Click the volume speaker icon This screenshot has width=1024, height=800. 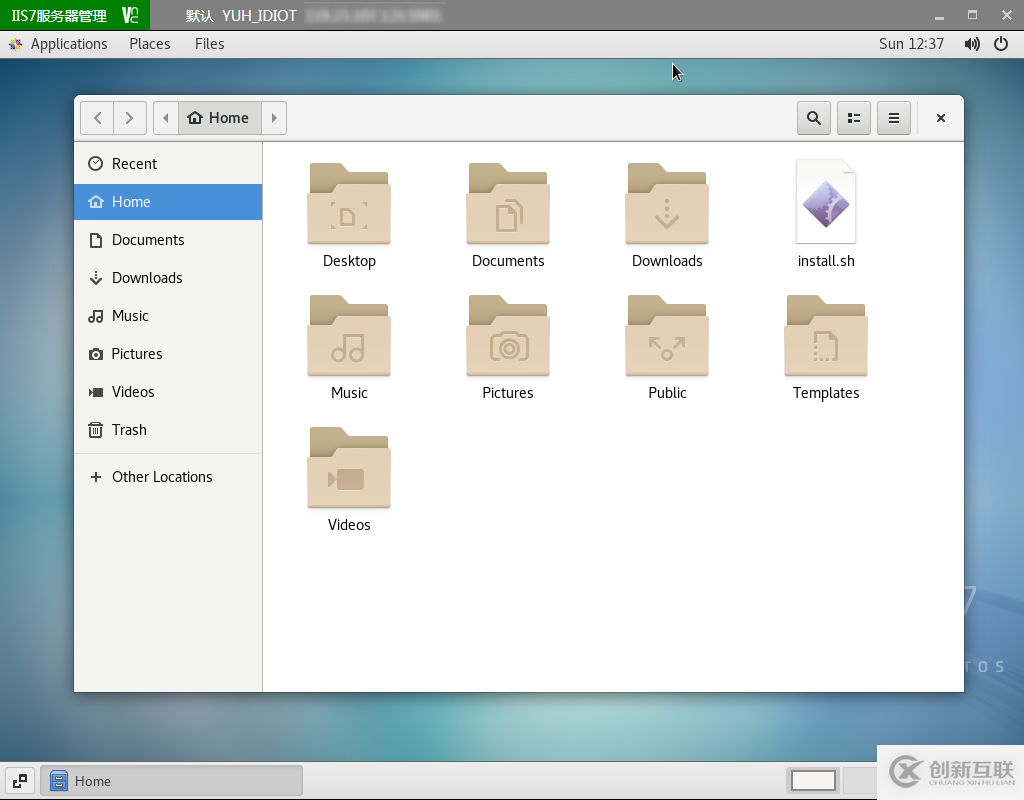coord(972,44)
